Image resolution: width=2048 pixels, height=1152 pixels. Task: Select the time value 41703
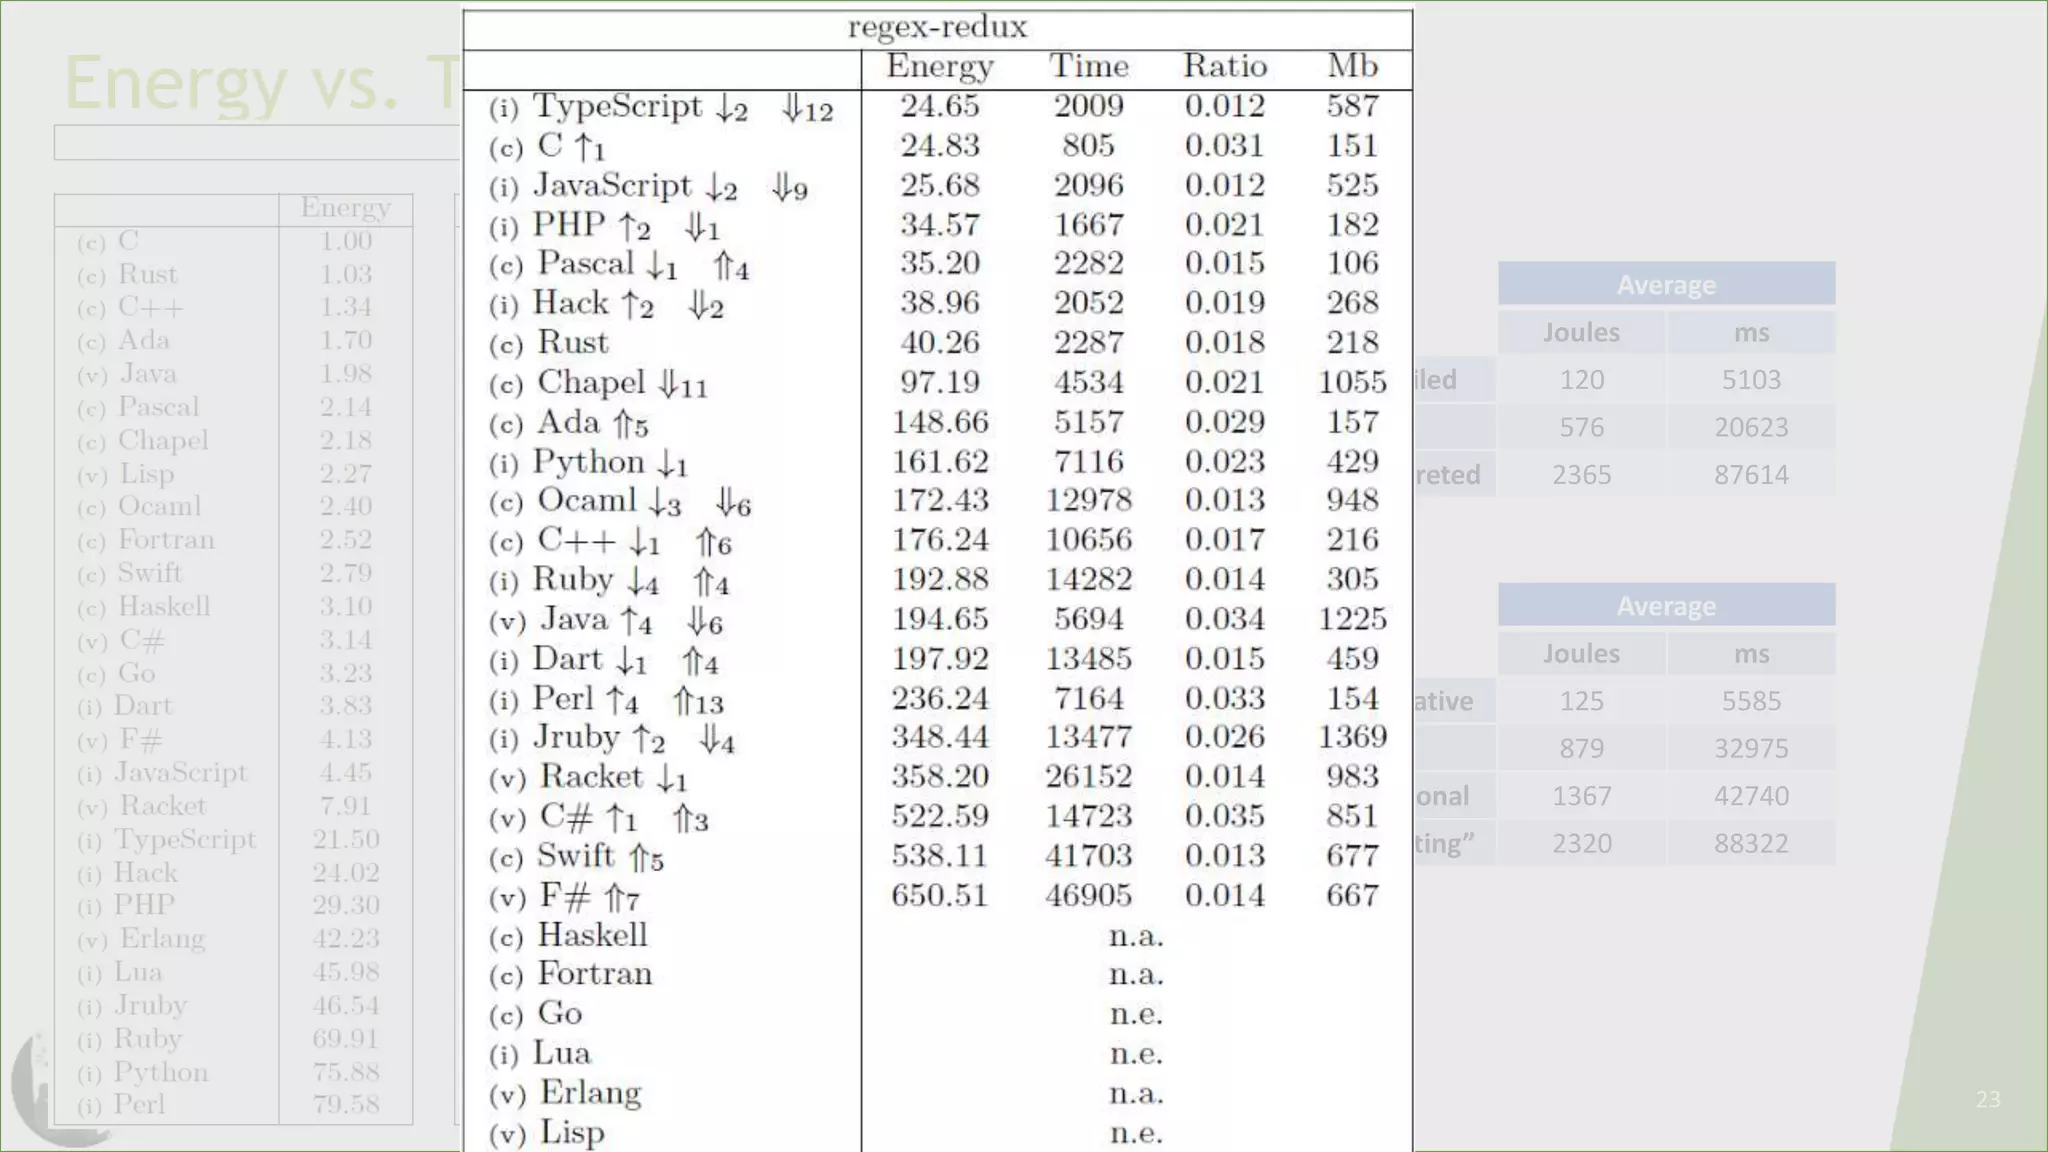(x=1088, y=856)
